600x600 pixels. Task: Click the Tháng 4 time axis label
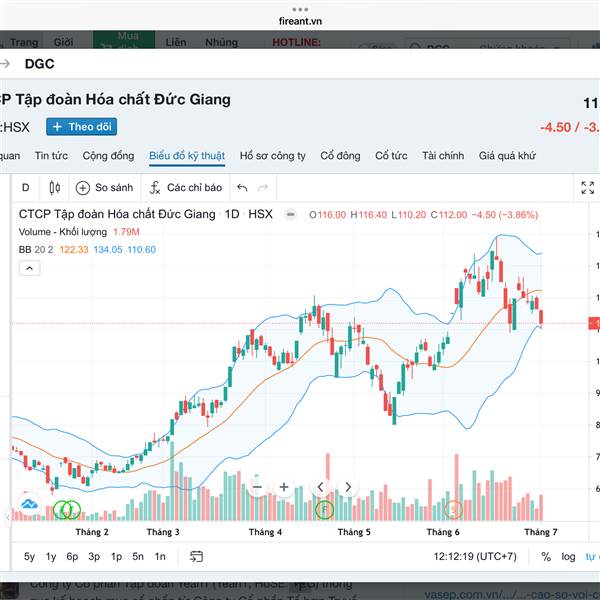tap(265, 532)
